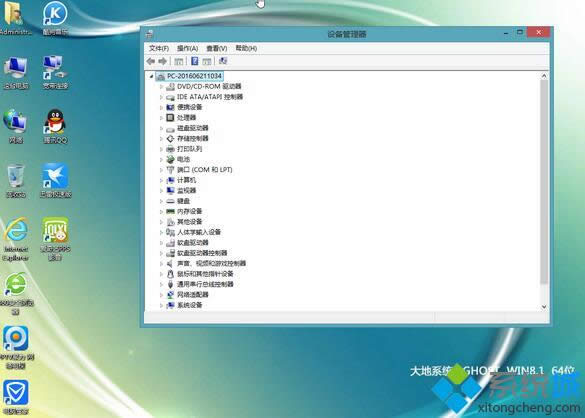Image resolution: width=585 pixels, height=418 pixels.
Task: Click the 端口 (COM 和 LPT) port icon
Action: point(170,170)
